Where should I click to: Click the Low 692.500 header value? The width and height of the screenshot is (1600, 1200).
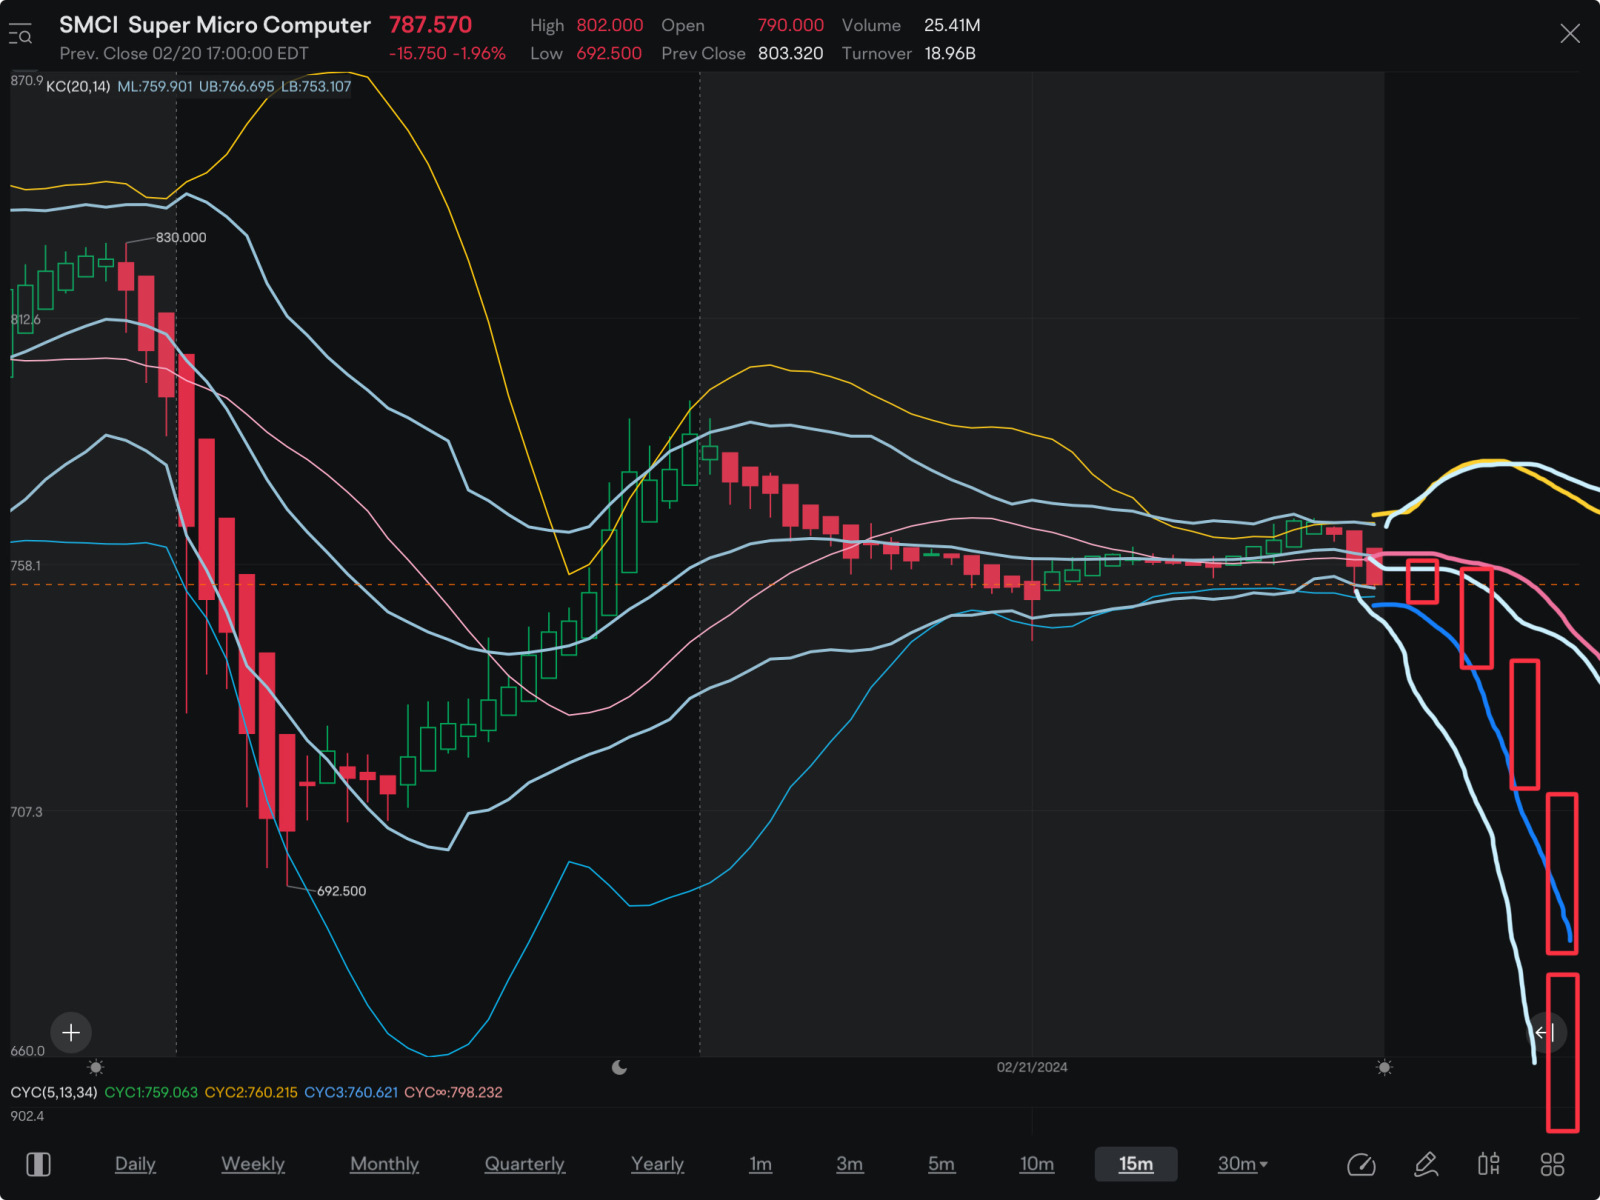[609, 53]
